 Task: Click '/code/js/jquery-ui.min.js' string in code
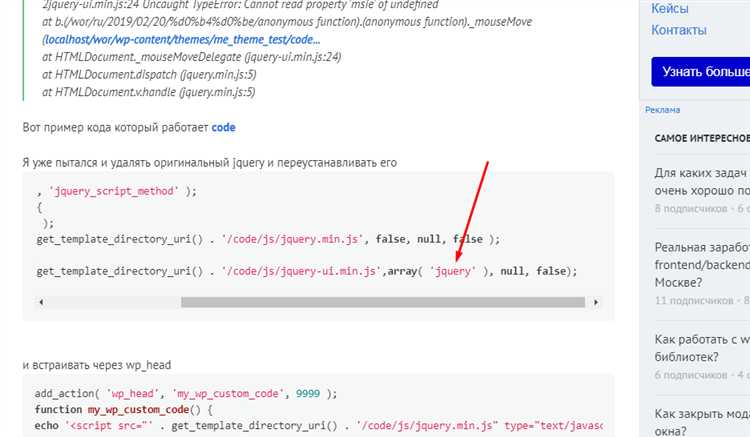(x=301, y=272)
